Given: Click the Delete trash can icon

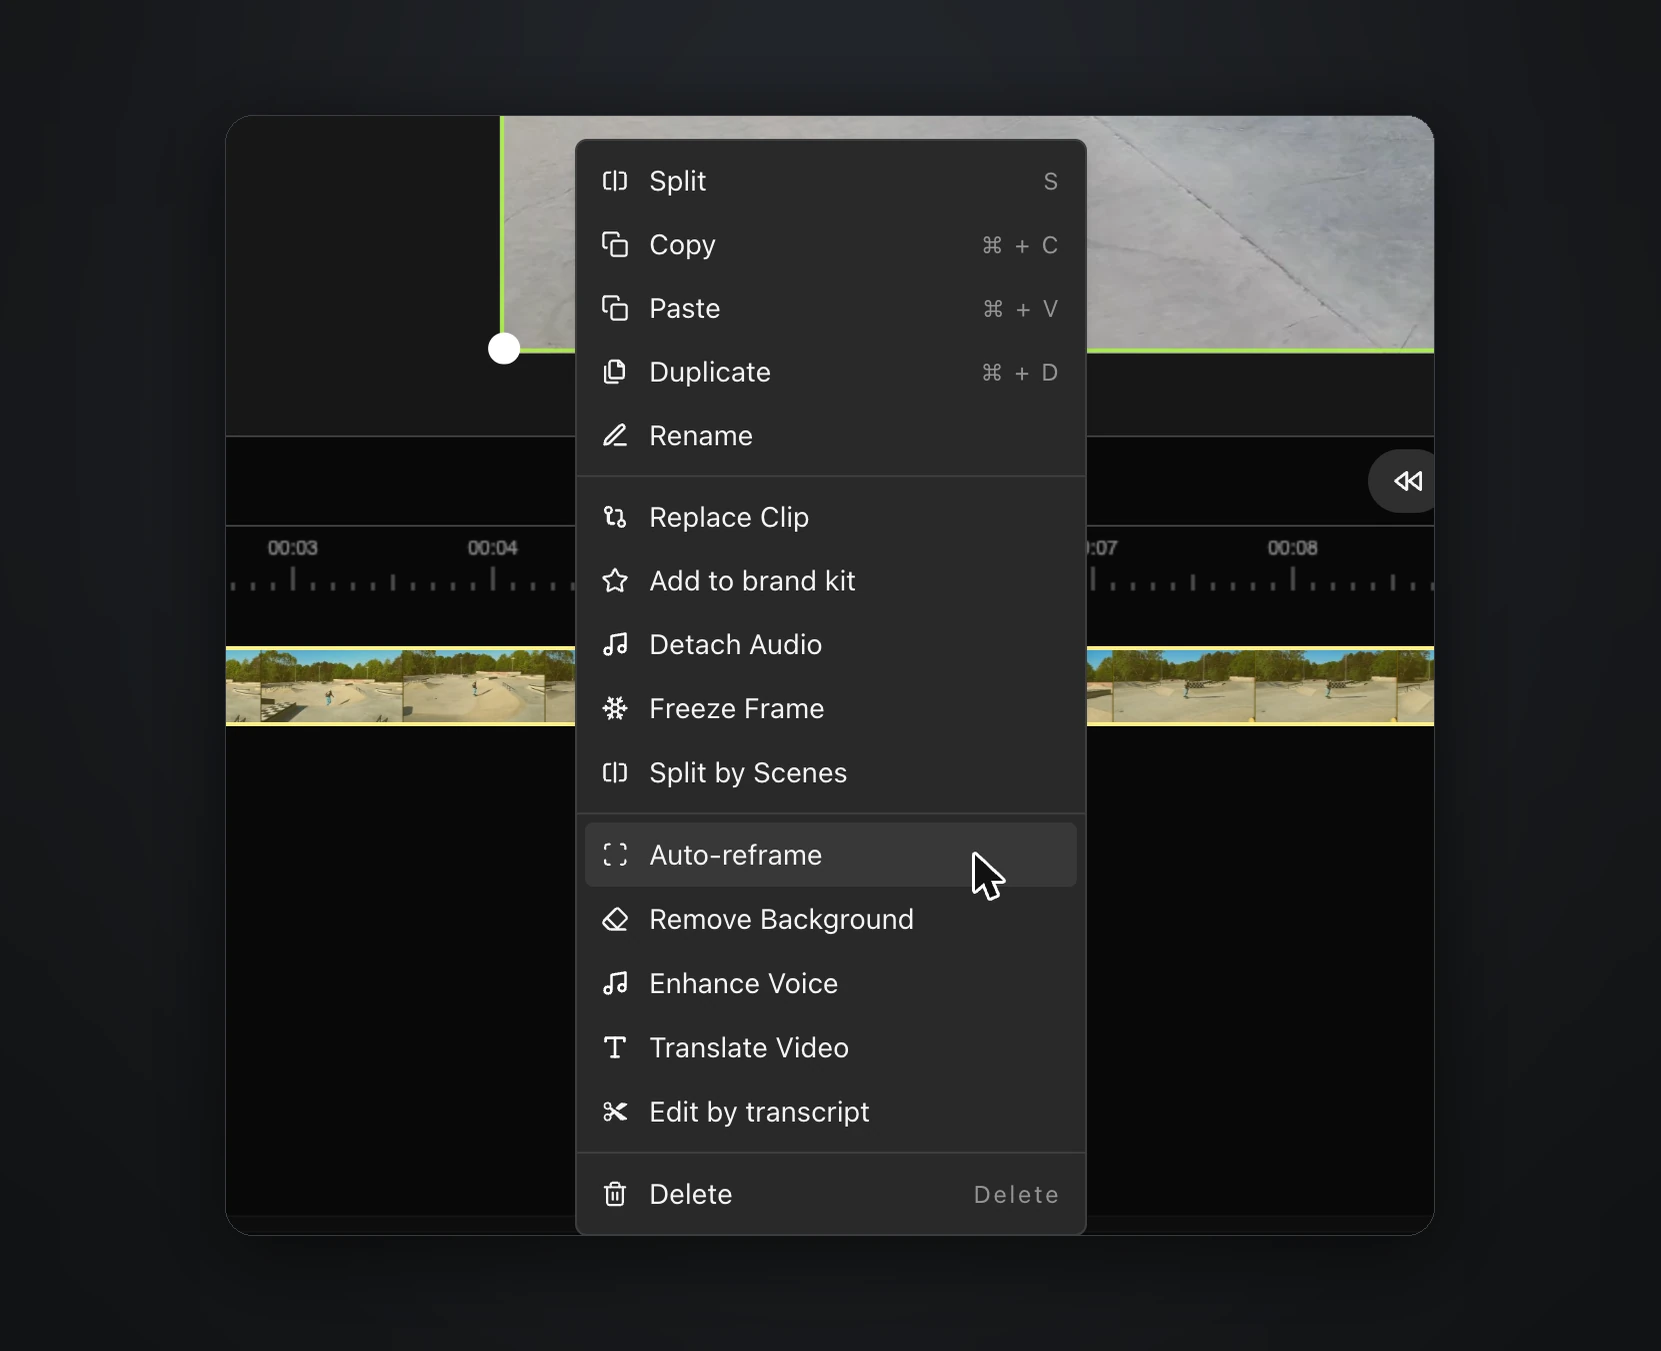Looking at the screenshot, I should pos(615,1194).
